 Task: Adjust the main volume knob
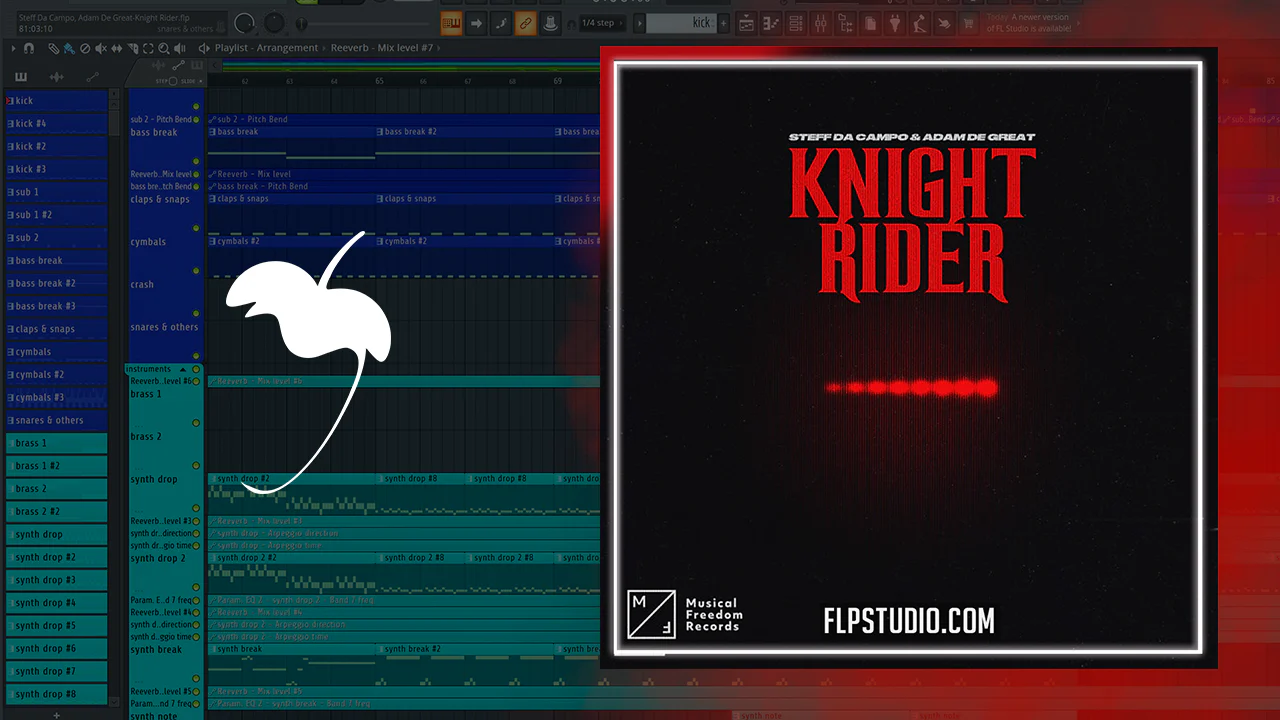(x=244, y=23)
